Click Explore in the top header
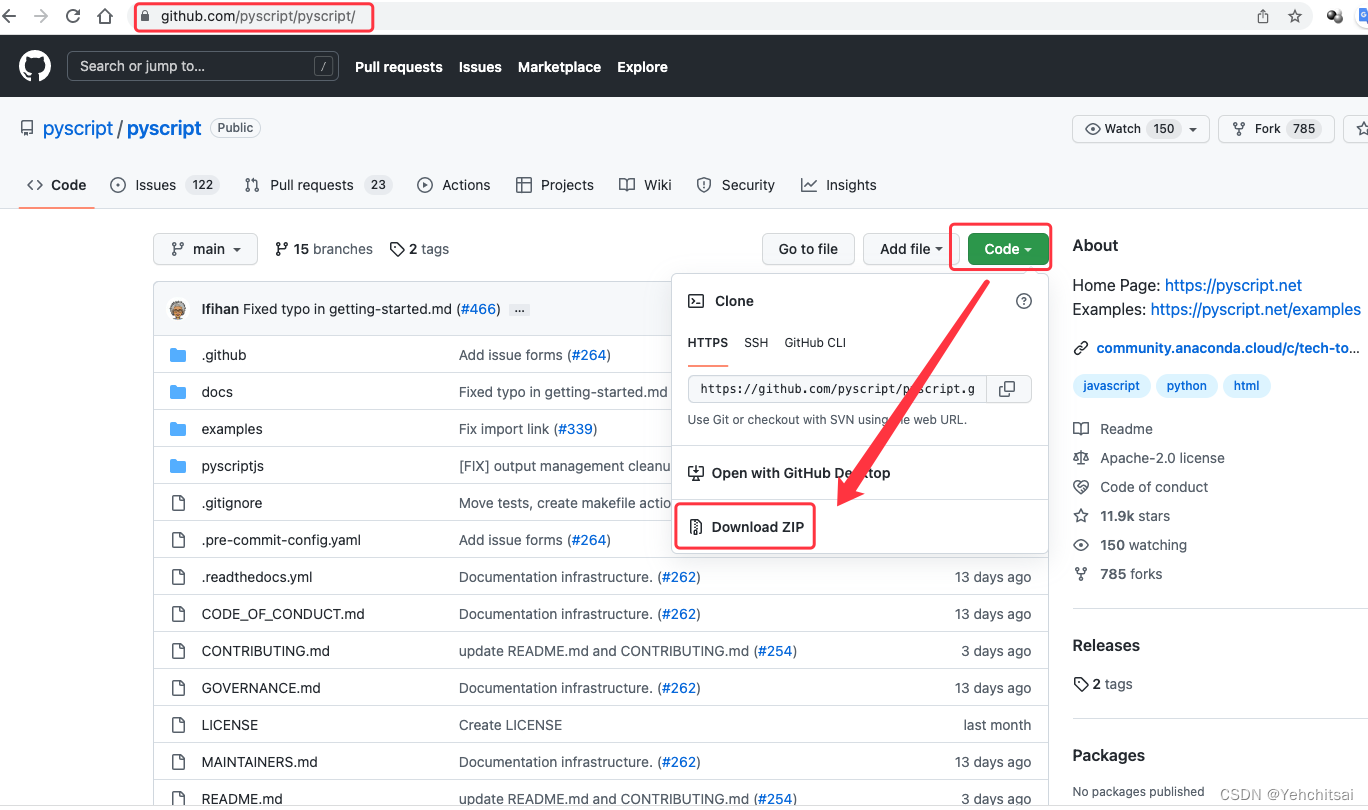Viewport: 1368px width, 810px height. 642,67
